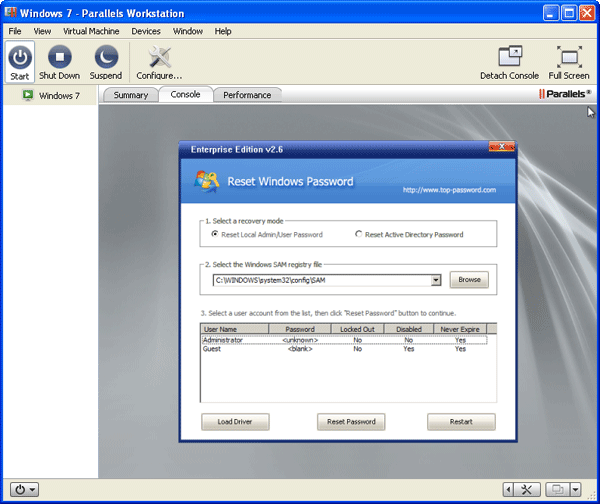Detach the console window

pos(509,59)
